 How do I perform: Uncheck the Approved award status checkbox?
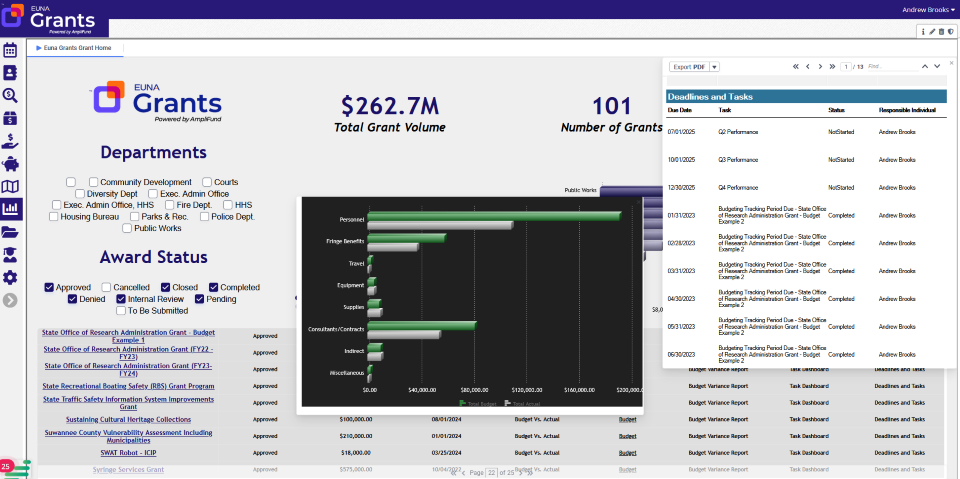pos(49,287)
